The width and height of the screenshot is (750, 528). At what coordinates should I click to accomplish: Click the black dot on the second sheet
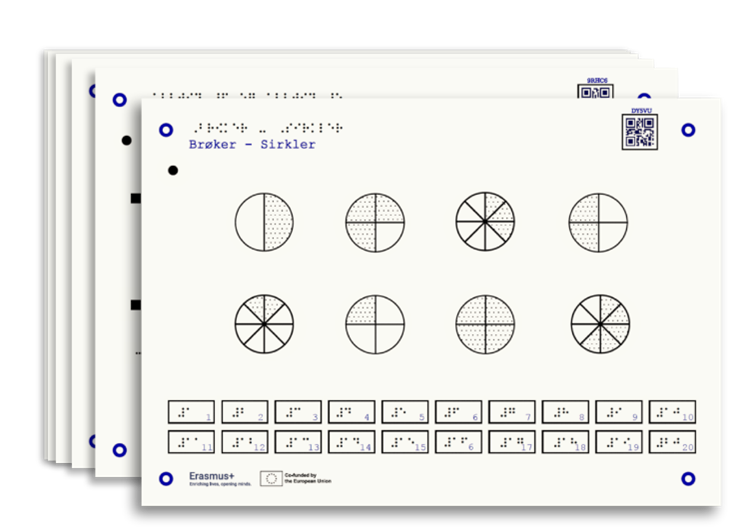127,141
